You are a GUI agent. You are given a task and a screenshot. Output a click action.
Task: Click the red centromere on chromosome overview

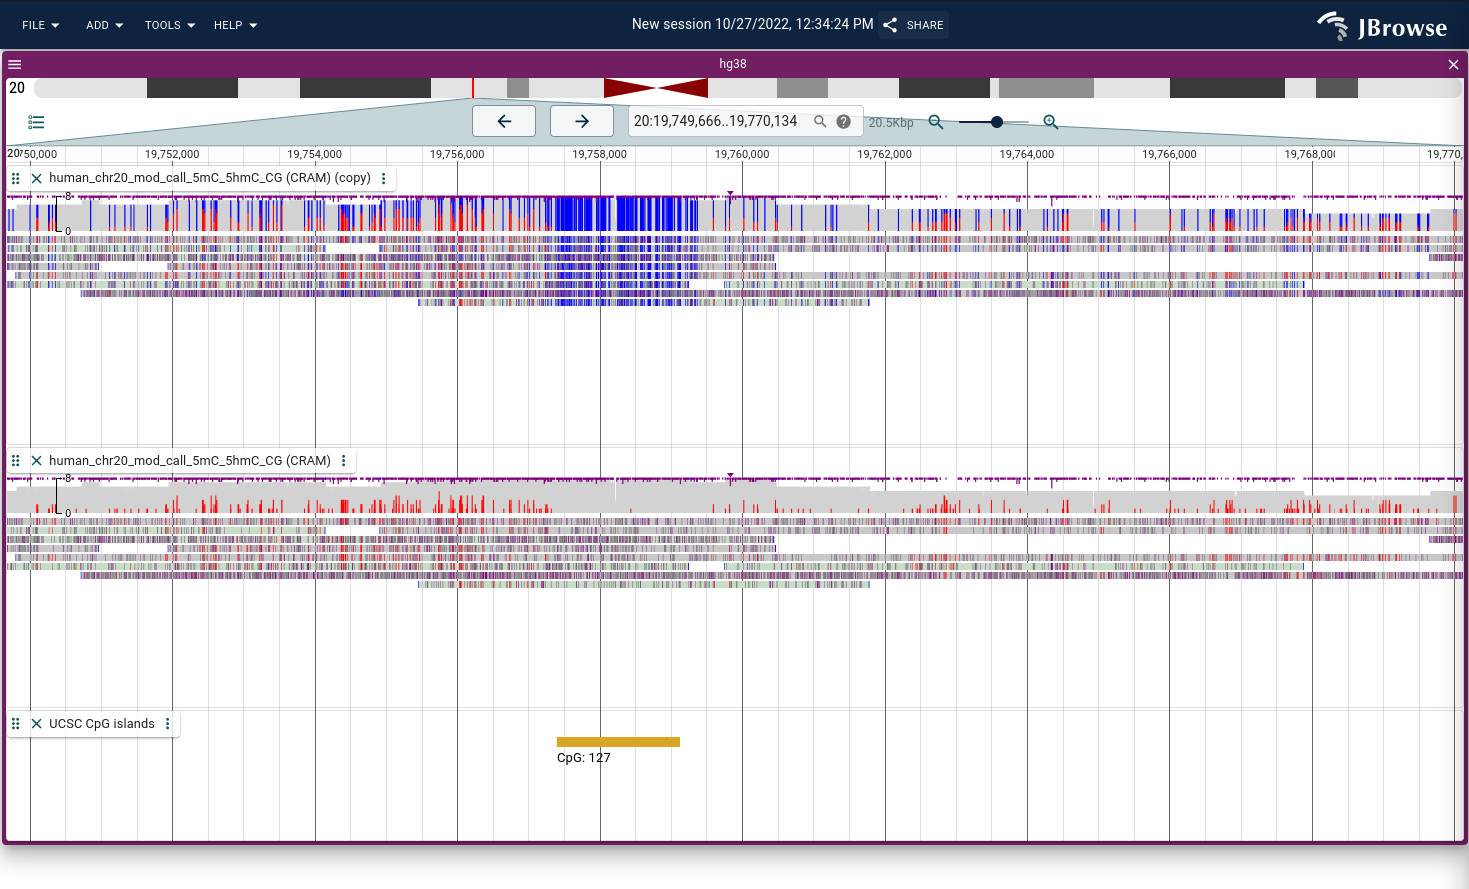(x=656, y=88)
